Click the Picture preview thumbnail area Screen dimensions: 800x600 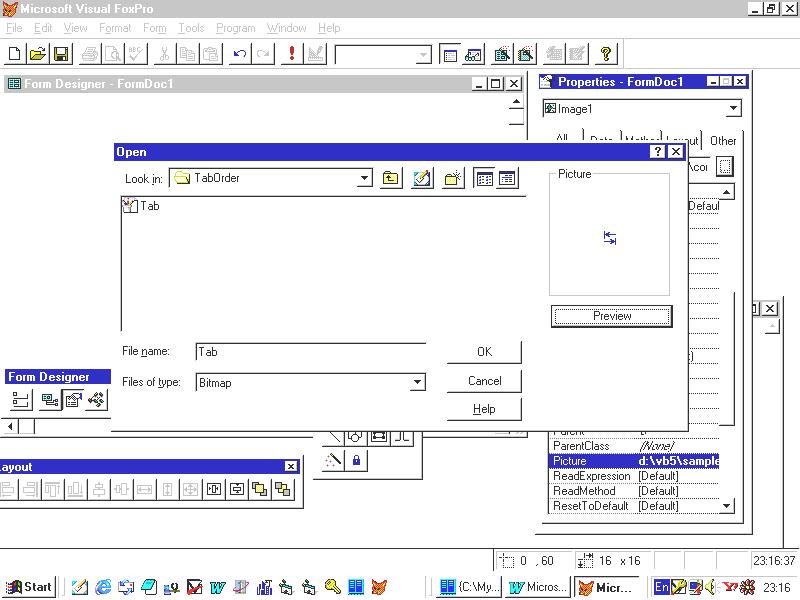(609, 236)
